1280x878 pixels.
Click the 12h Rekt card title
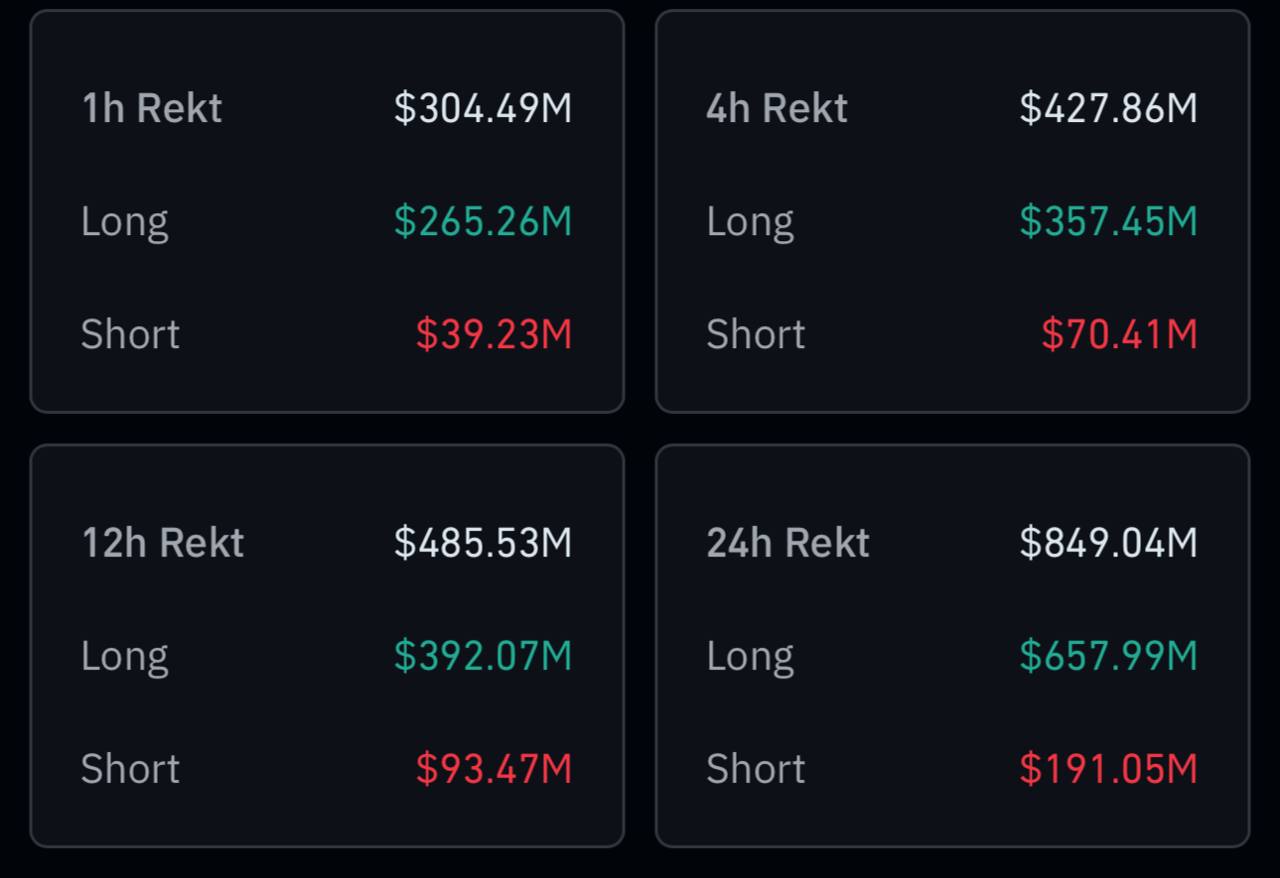point(163,543)
